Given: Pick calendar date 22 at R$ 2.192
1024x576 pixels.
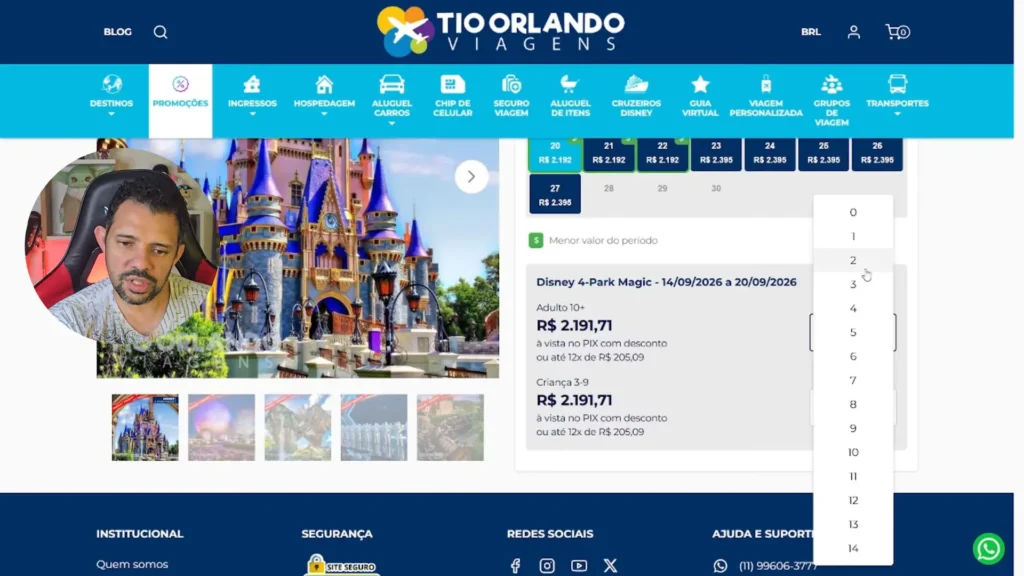Looking at the screenshot, I should tap(662, 154).
